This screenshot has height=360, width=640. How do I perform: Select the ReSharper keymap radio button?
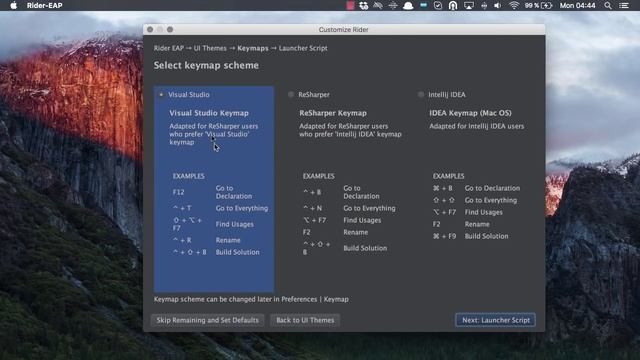(x=291, y=95)
